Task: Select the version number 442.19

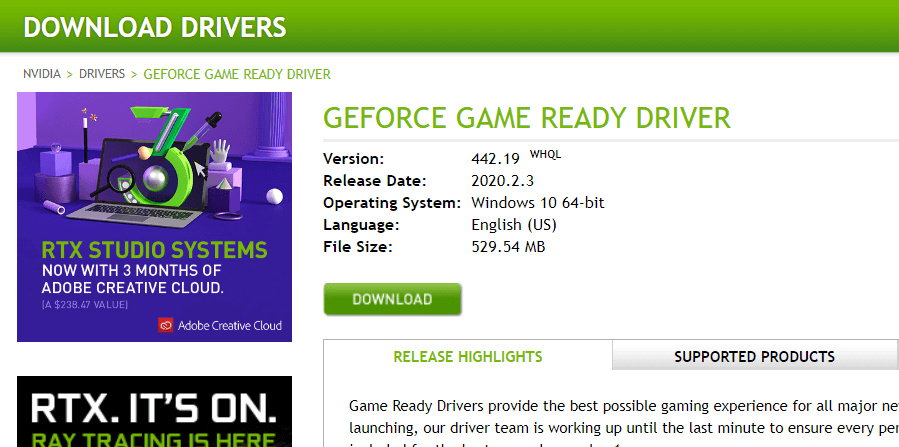Action: (x=495, y=159)
